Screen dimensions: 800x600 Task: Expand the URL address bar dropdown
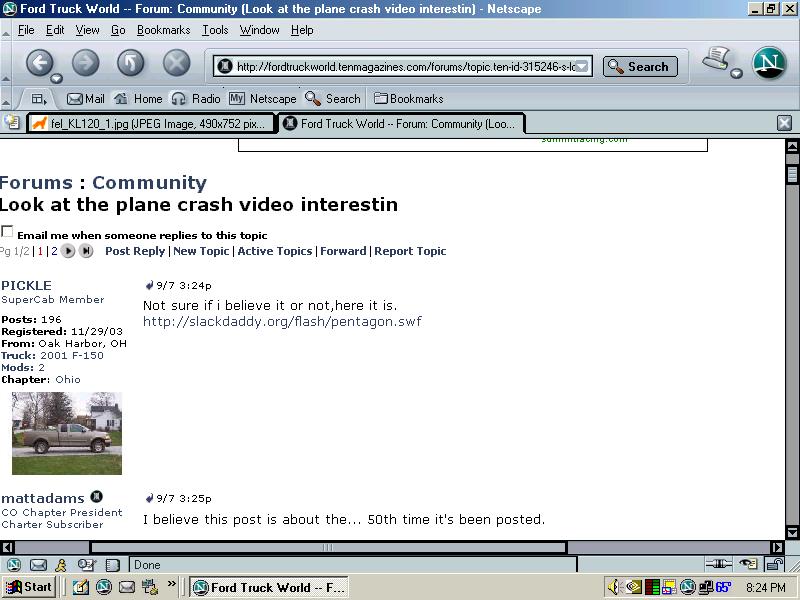pyautogui.click(x=583, y=66)
